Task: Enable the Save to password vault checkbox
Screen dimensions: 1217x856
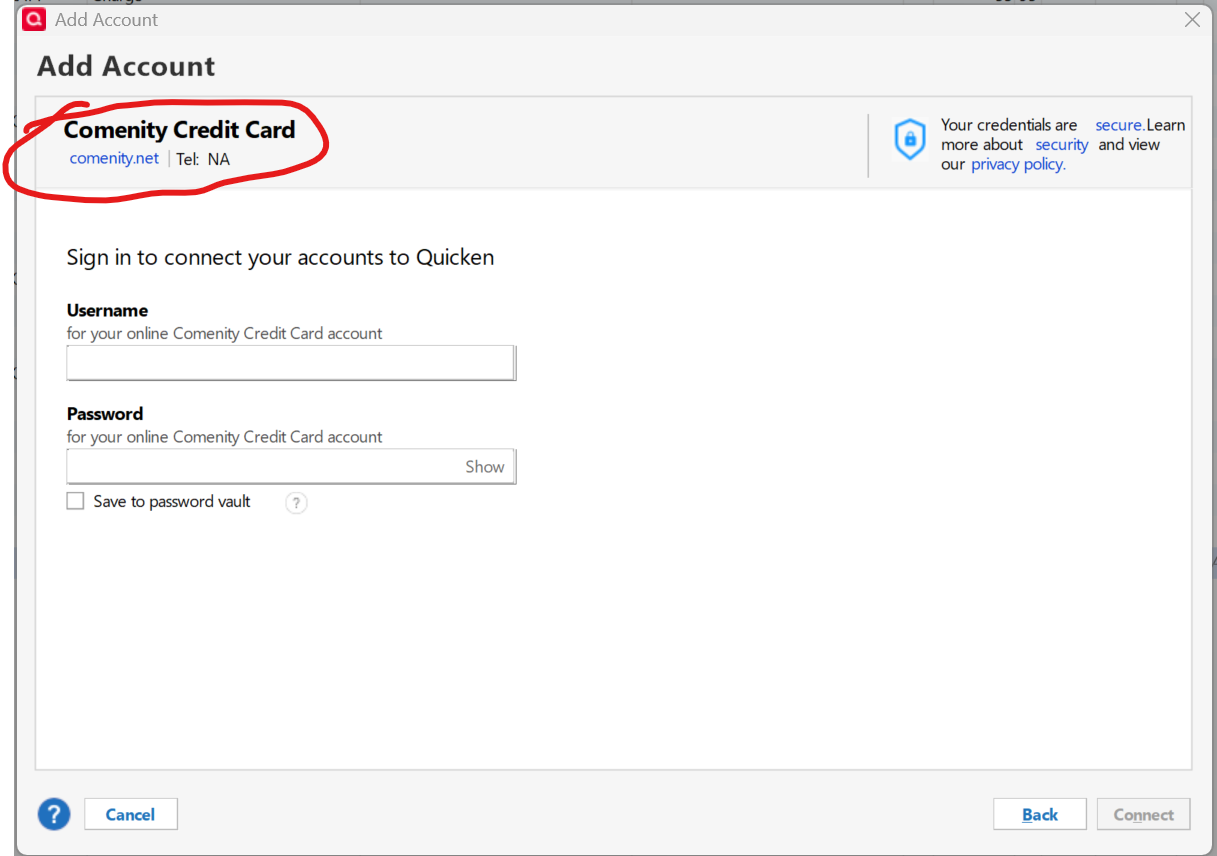Action: tap(75, 501)
